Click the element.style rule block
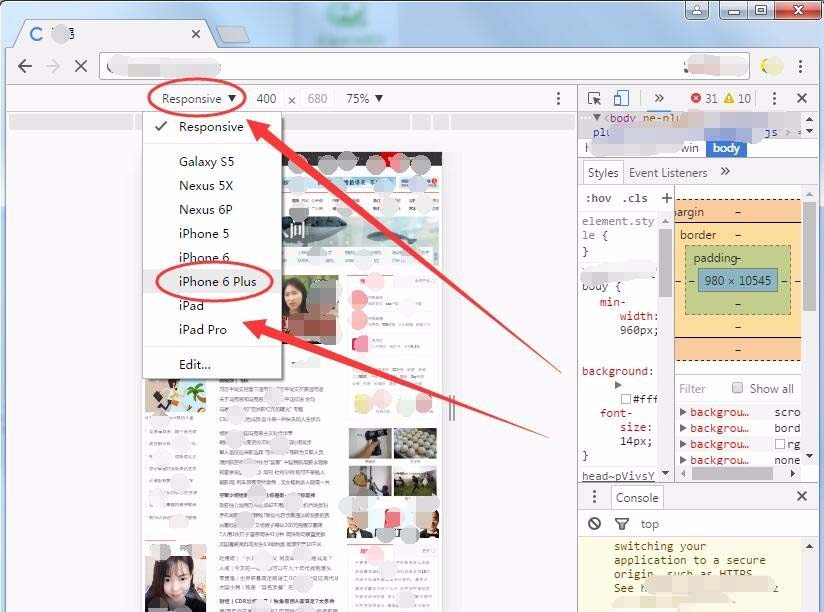 (x=618, y=235)
